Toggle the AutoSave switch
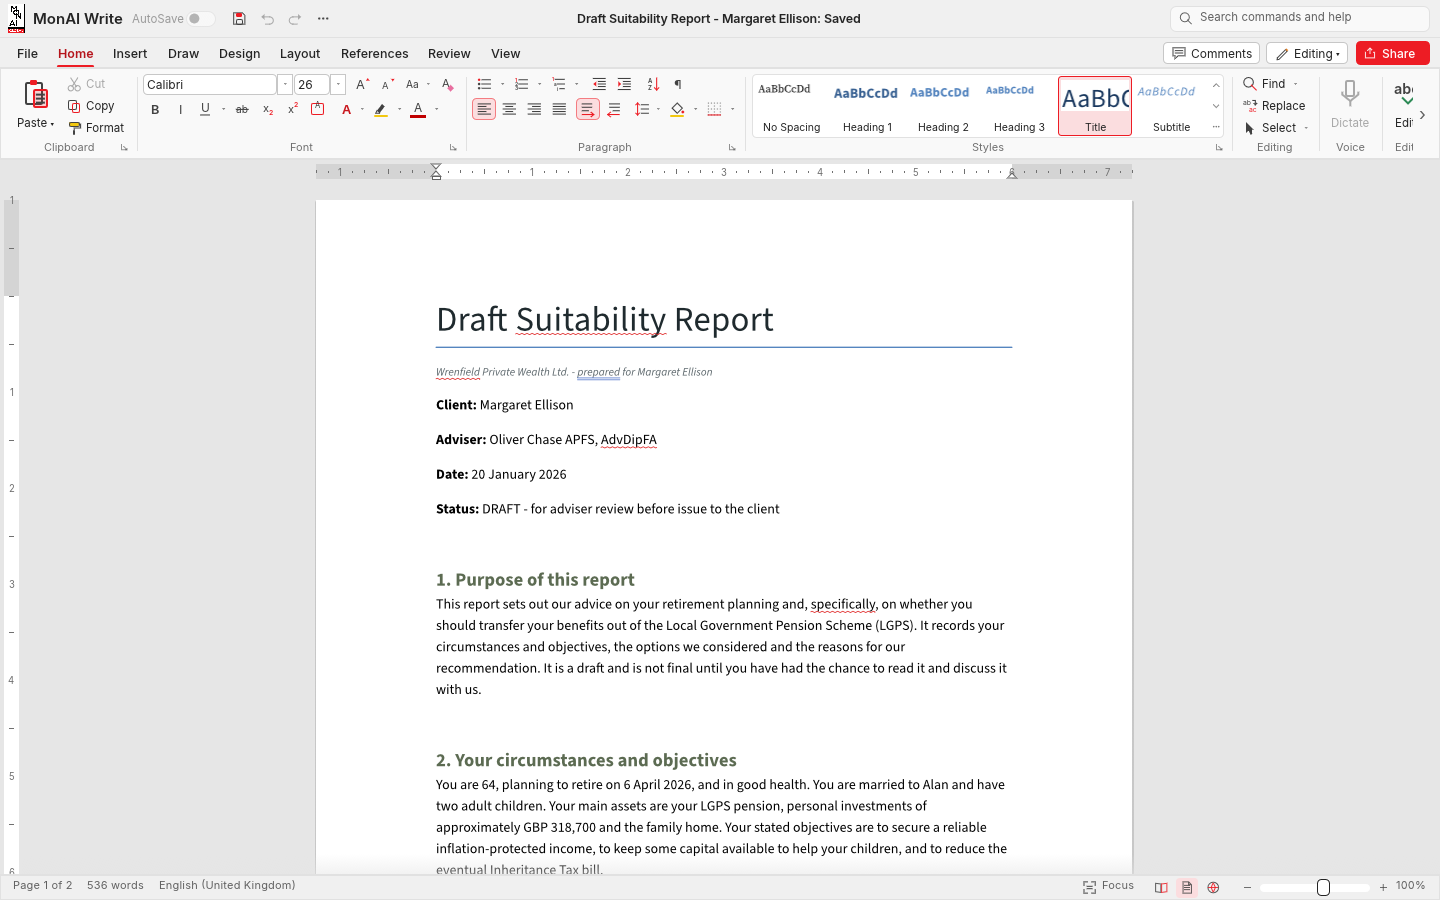Image resolution: width=1440 pixels, height=900 pixels. click(200, 19)
